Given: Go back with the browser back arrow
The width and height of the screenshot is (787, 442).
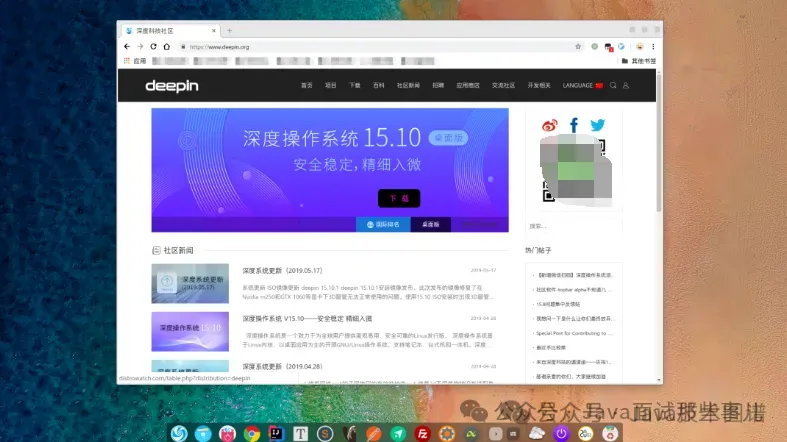Looking at the screenshot, I should coord(127,47).
